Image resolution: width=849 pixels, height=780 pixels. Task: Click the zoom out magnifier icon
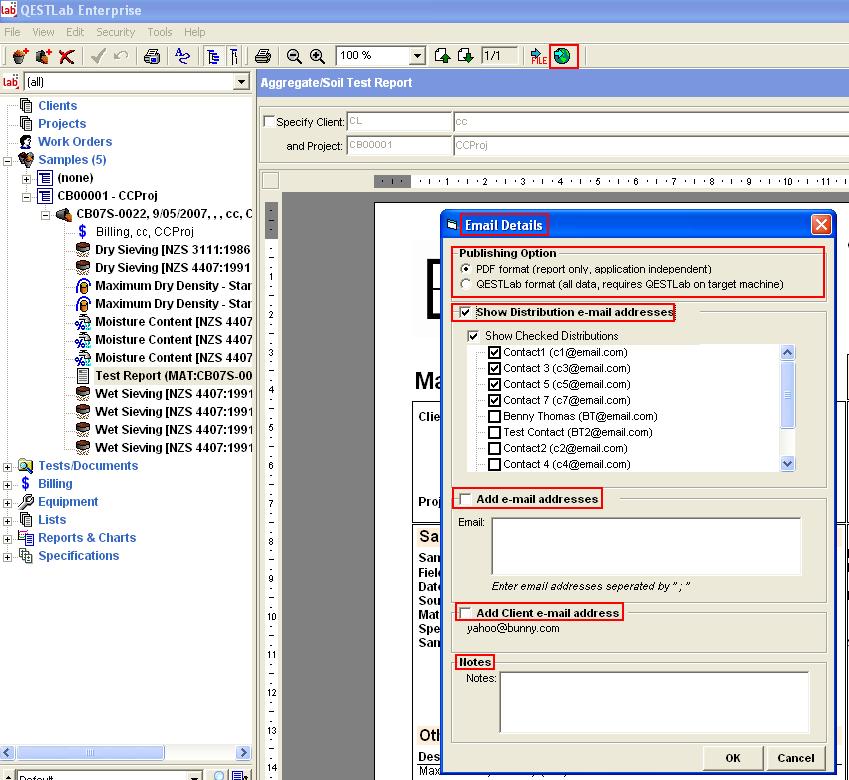coord(294,56)
